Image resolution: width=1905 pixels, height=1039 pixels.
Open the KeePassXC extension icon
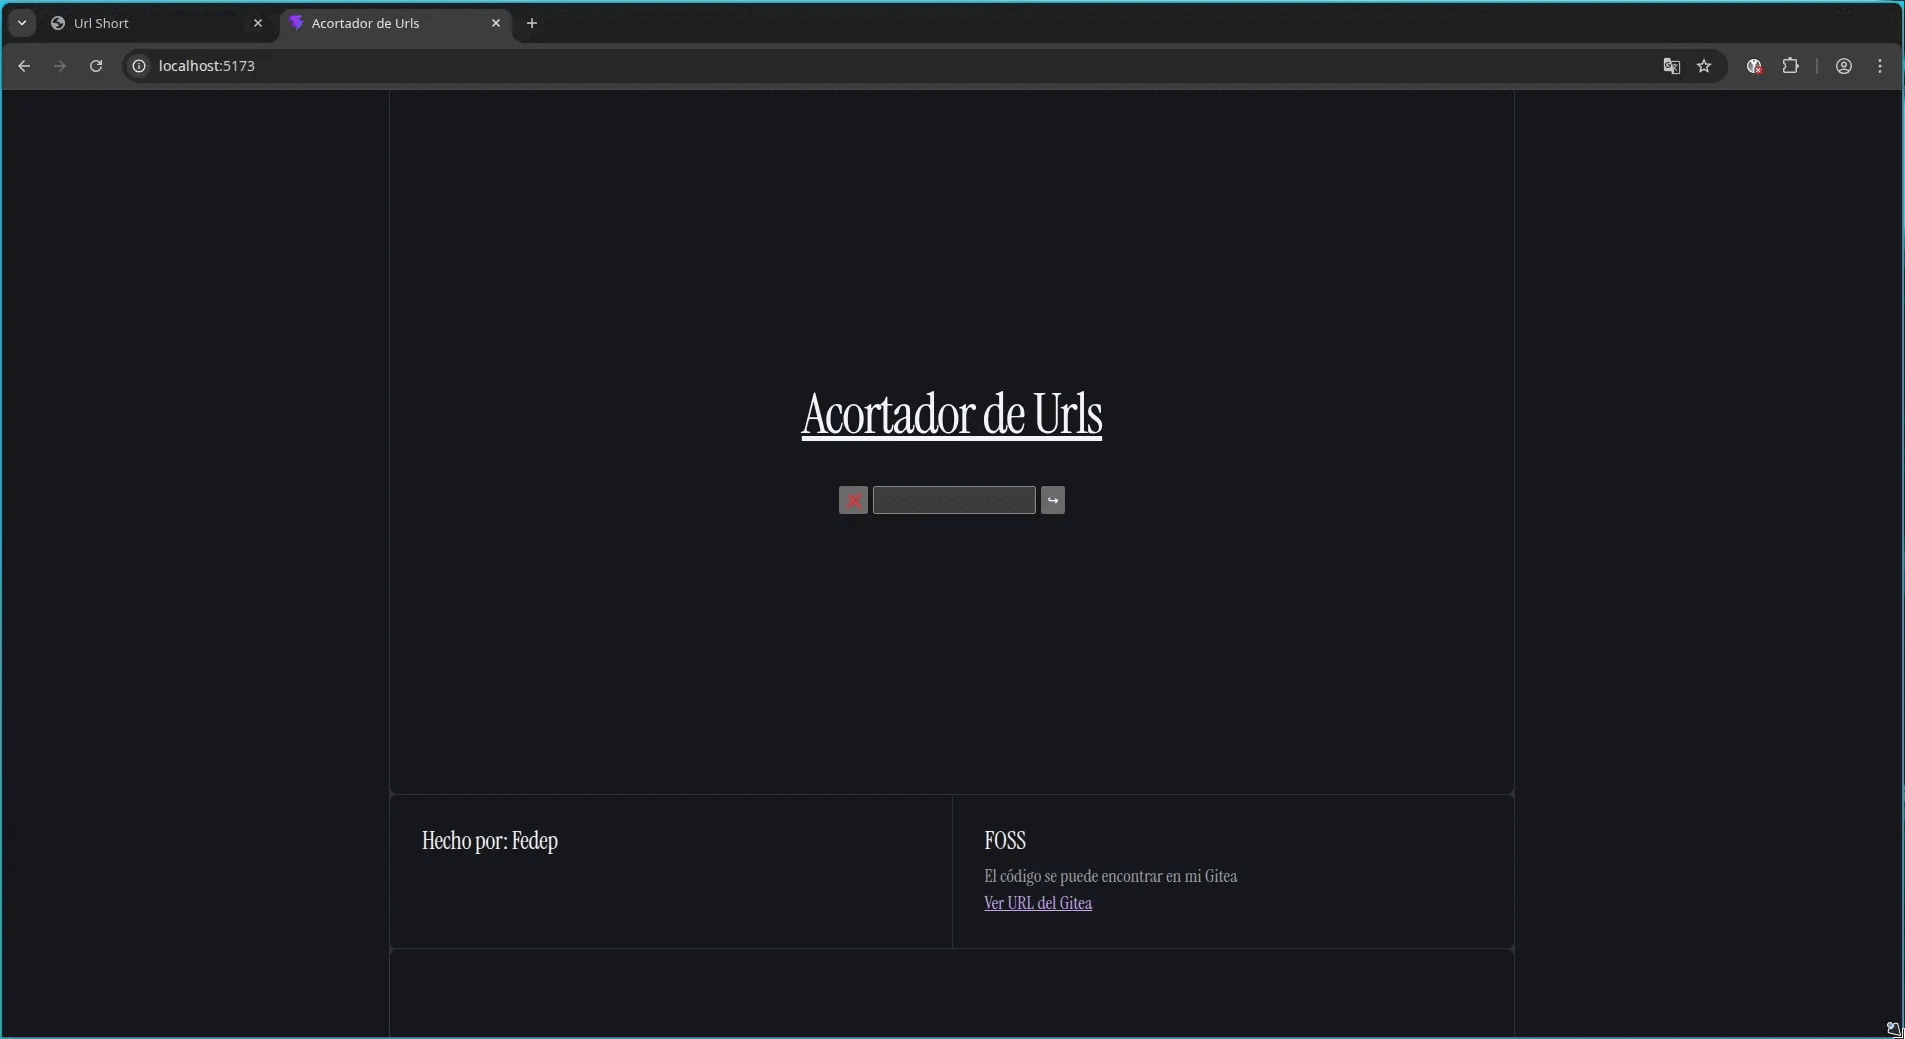[x=1754, y=66]
